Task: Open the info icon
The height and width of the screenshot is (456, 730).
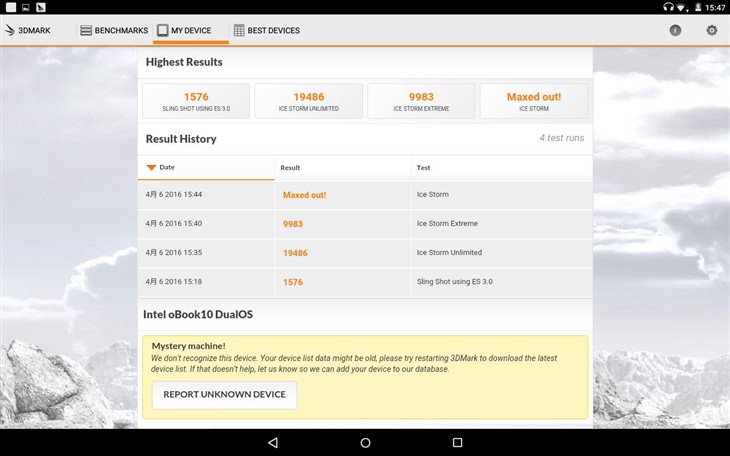Action: 675,30
